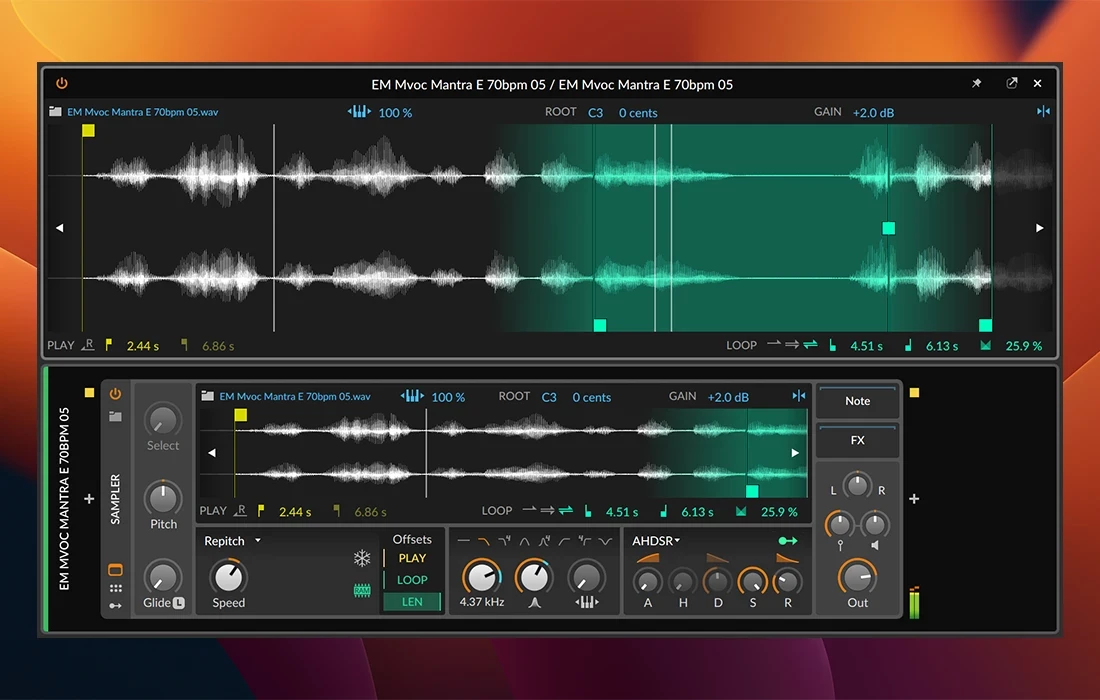
Task: Switch to the FX tab
Action: (856, 440)
